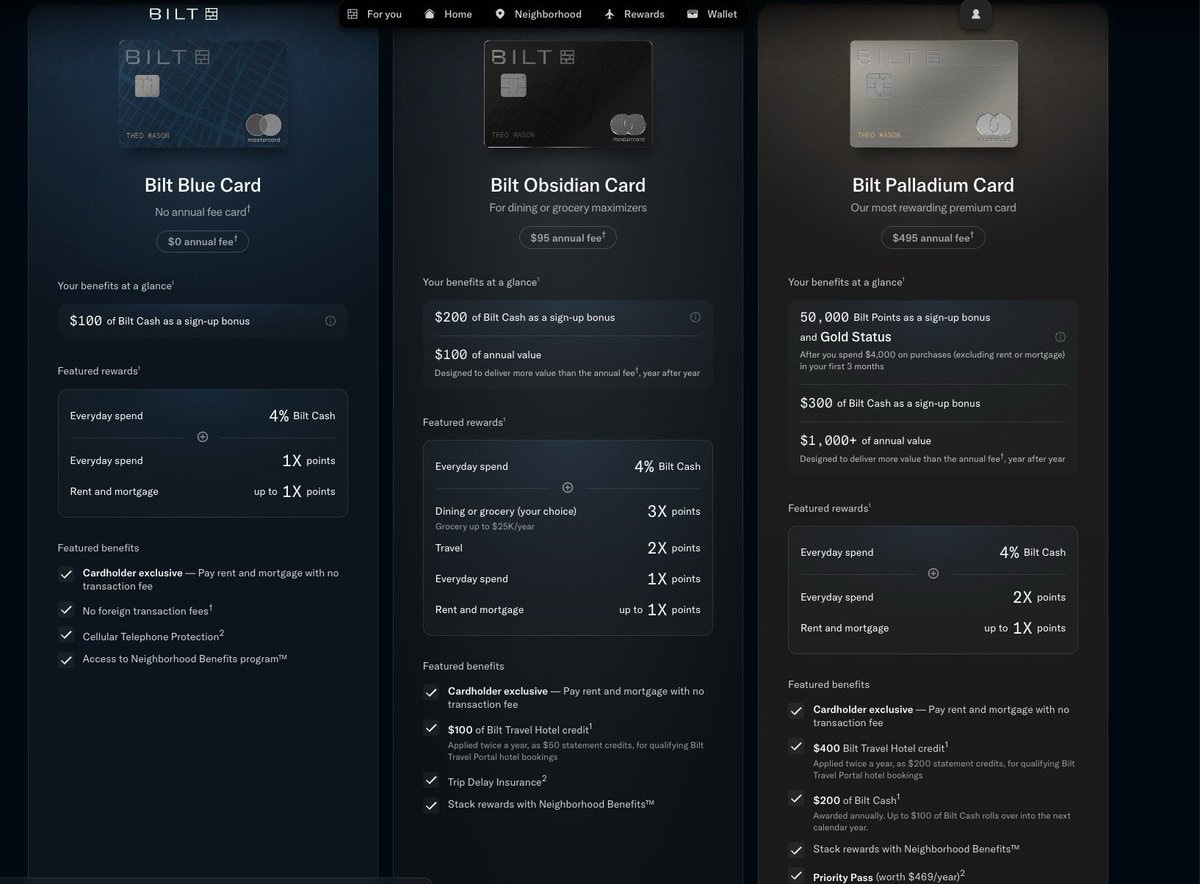
Task: Open the For you tab
Action: coord(374,14)
